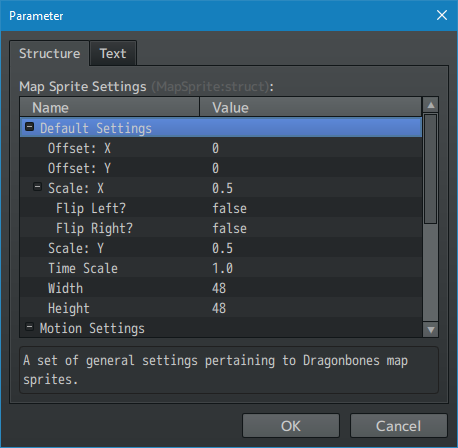Image resolution: width=458 pixels, height=448 pixels.
Task: Click the Time Scale value 1.0
Action: point(222,268)
